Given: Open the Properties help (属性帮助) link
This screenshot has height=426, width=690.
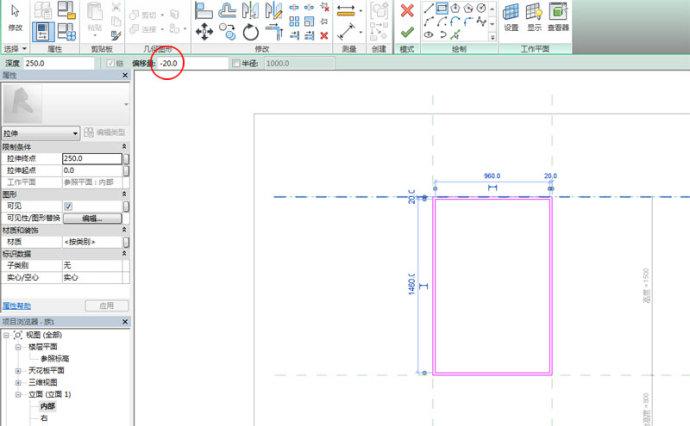Looking at the screenshot, I should point(17,305).
